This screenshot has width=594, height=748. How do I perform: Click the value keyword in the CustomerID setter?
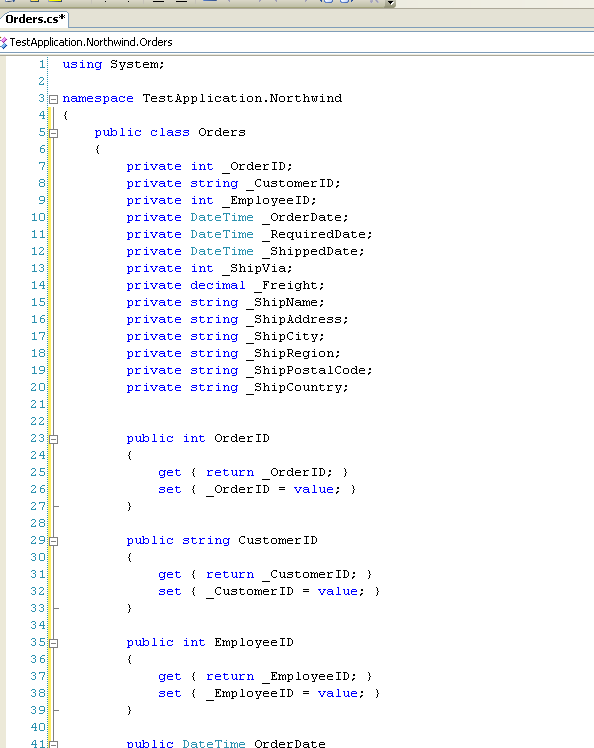tap(337, 592)
